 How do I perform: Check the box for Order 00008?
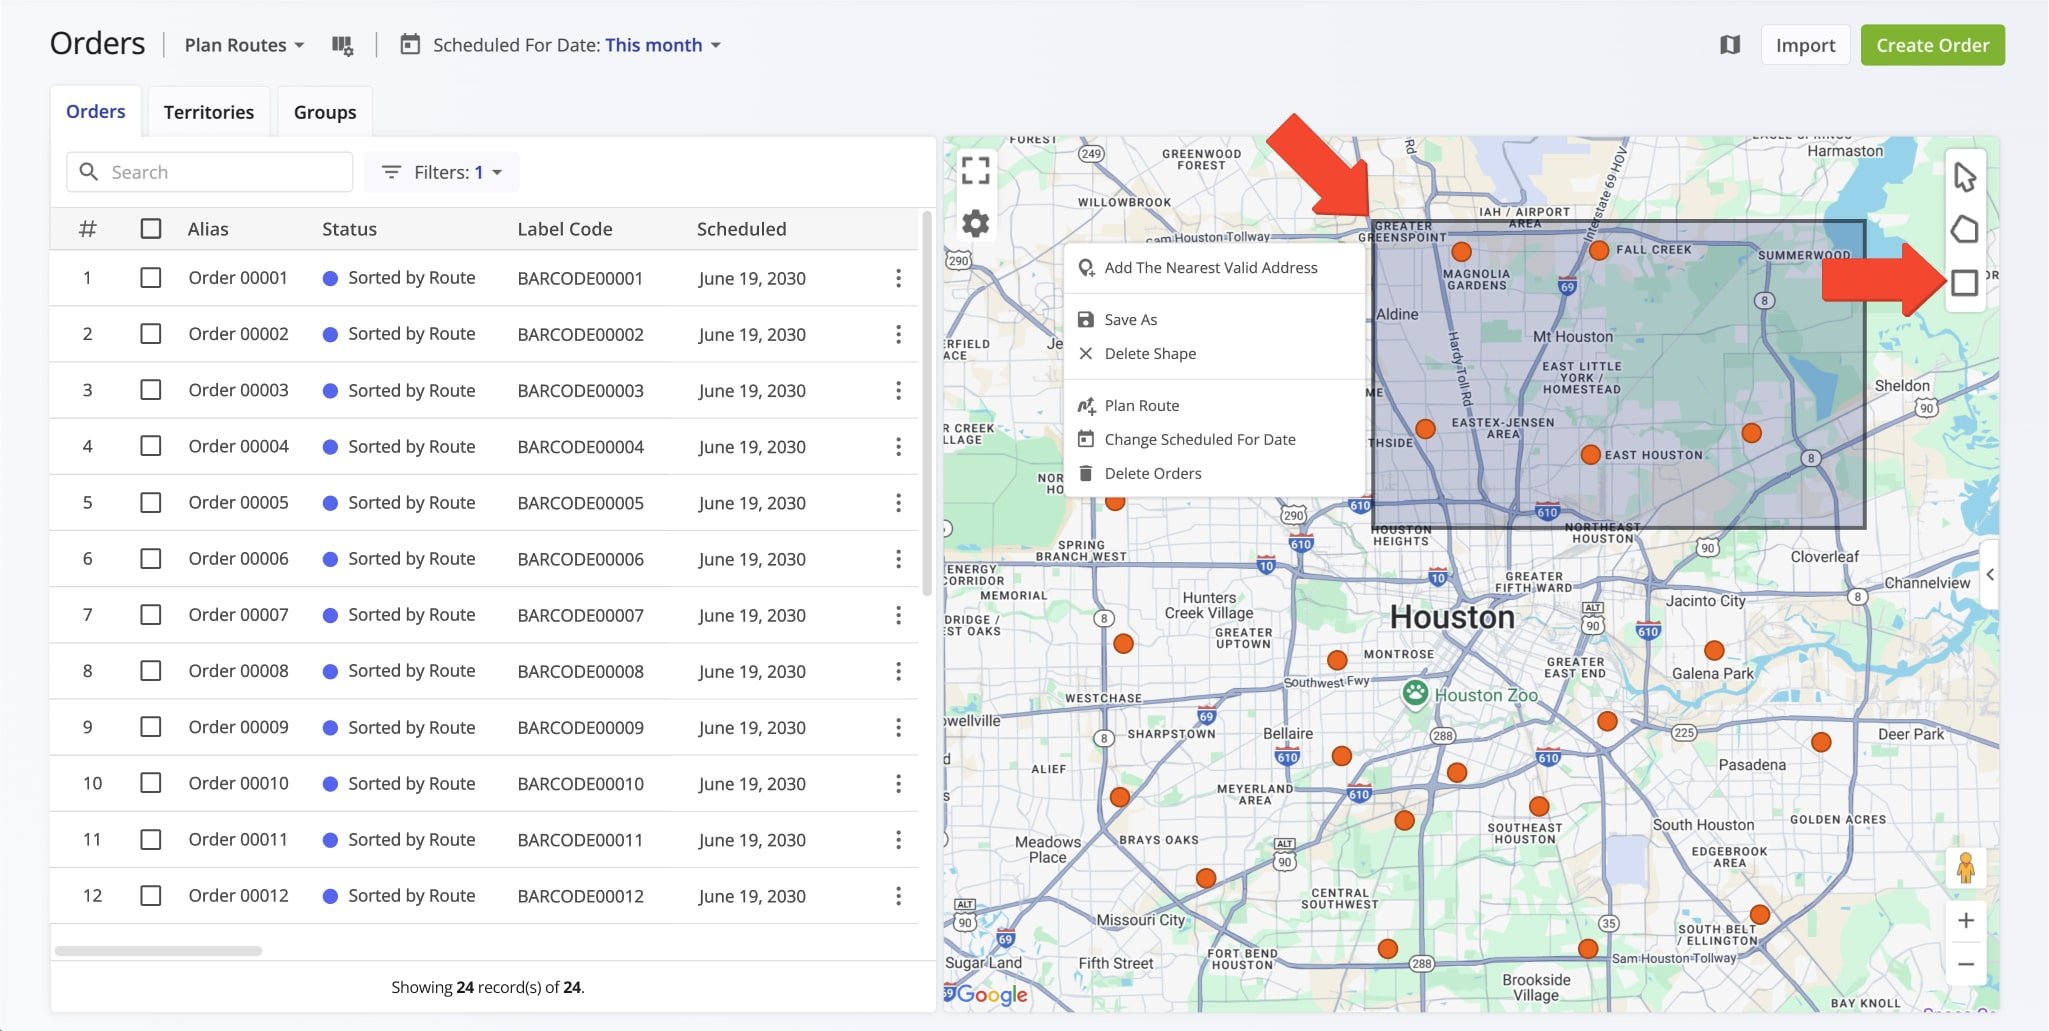[151, 671]
